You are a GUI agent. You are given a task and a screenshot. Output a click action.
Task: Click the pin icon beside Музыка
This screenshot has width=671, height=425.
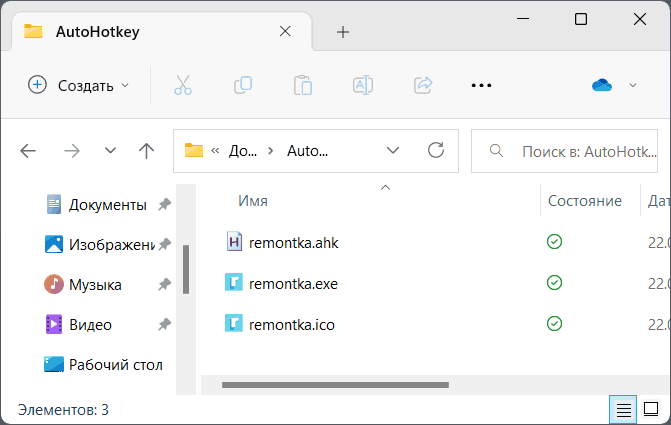pyautogui.click(x=164, y=285)
